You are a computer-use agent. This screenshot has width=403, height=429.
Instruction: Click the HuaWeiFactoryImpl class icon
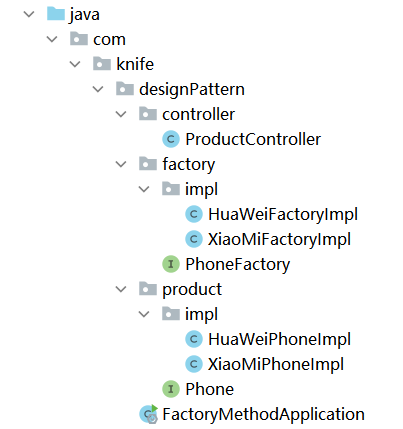194,214
